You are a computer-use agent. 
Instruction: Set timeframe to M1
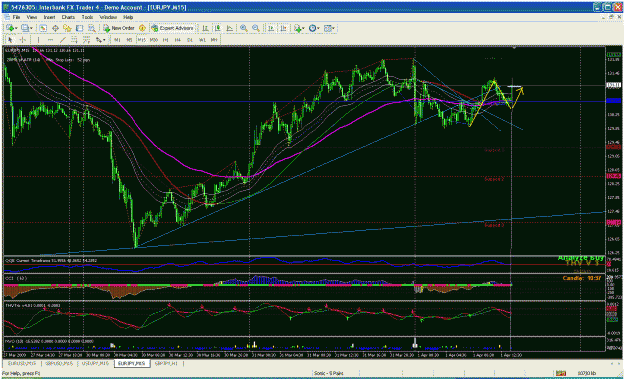point(117,40)
